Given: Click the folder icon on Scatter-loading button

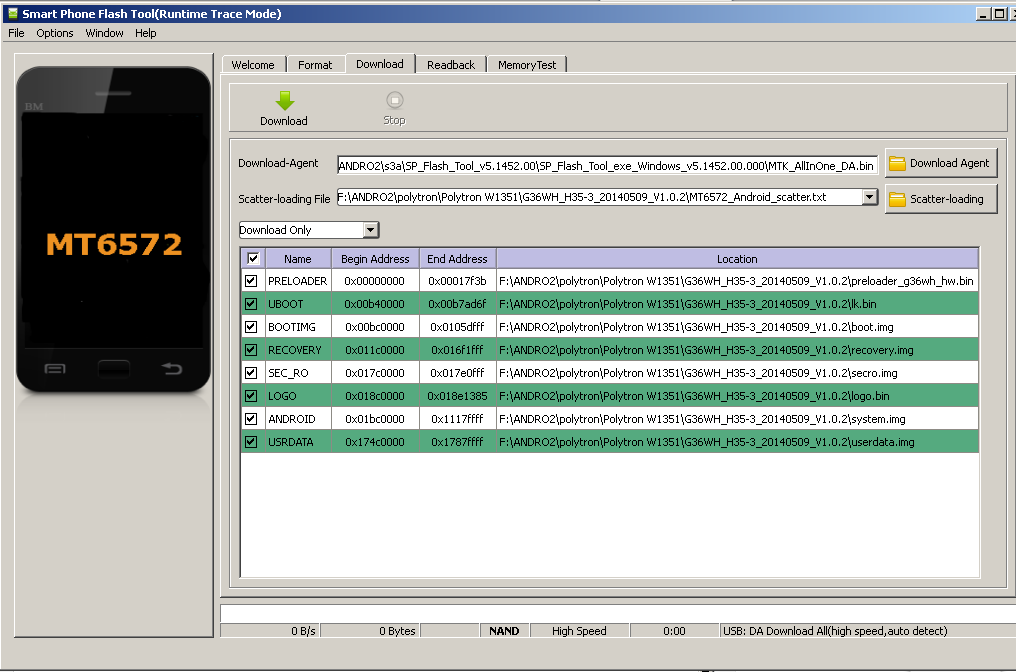Looking at the screenshot, I should coord(899,198).
